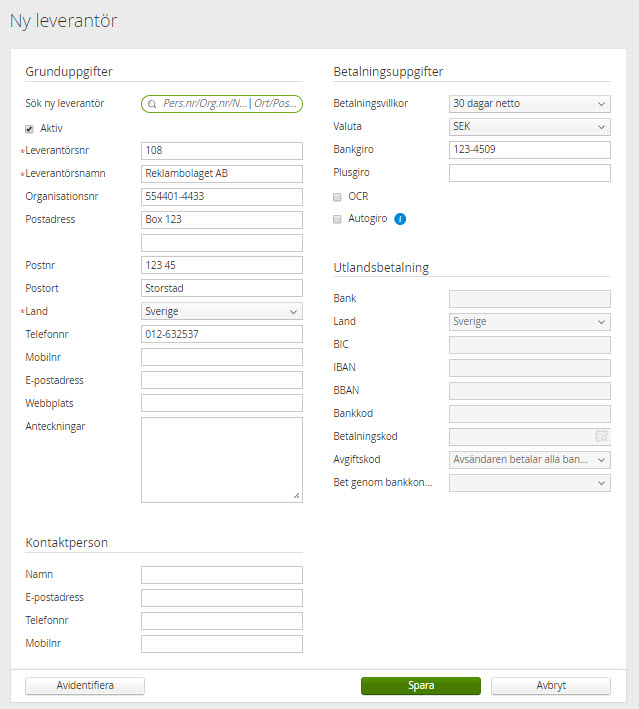Click the Avidentifiera button
The image size is (639, 709).
85,686
